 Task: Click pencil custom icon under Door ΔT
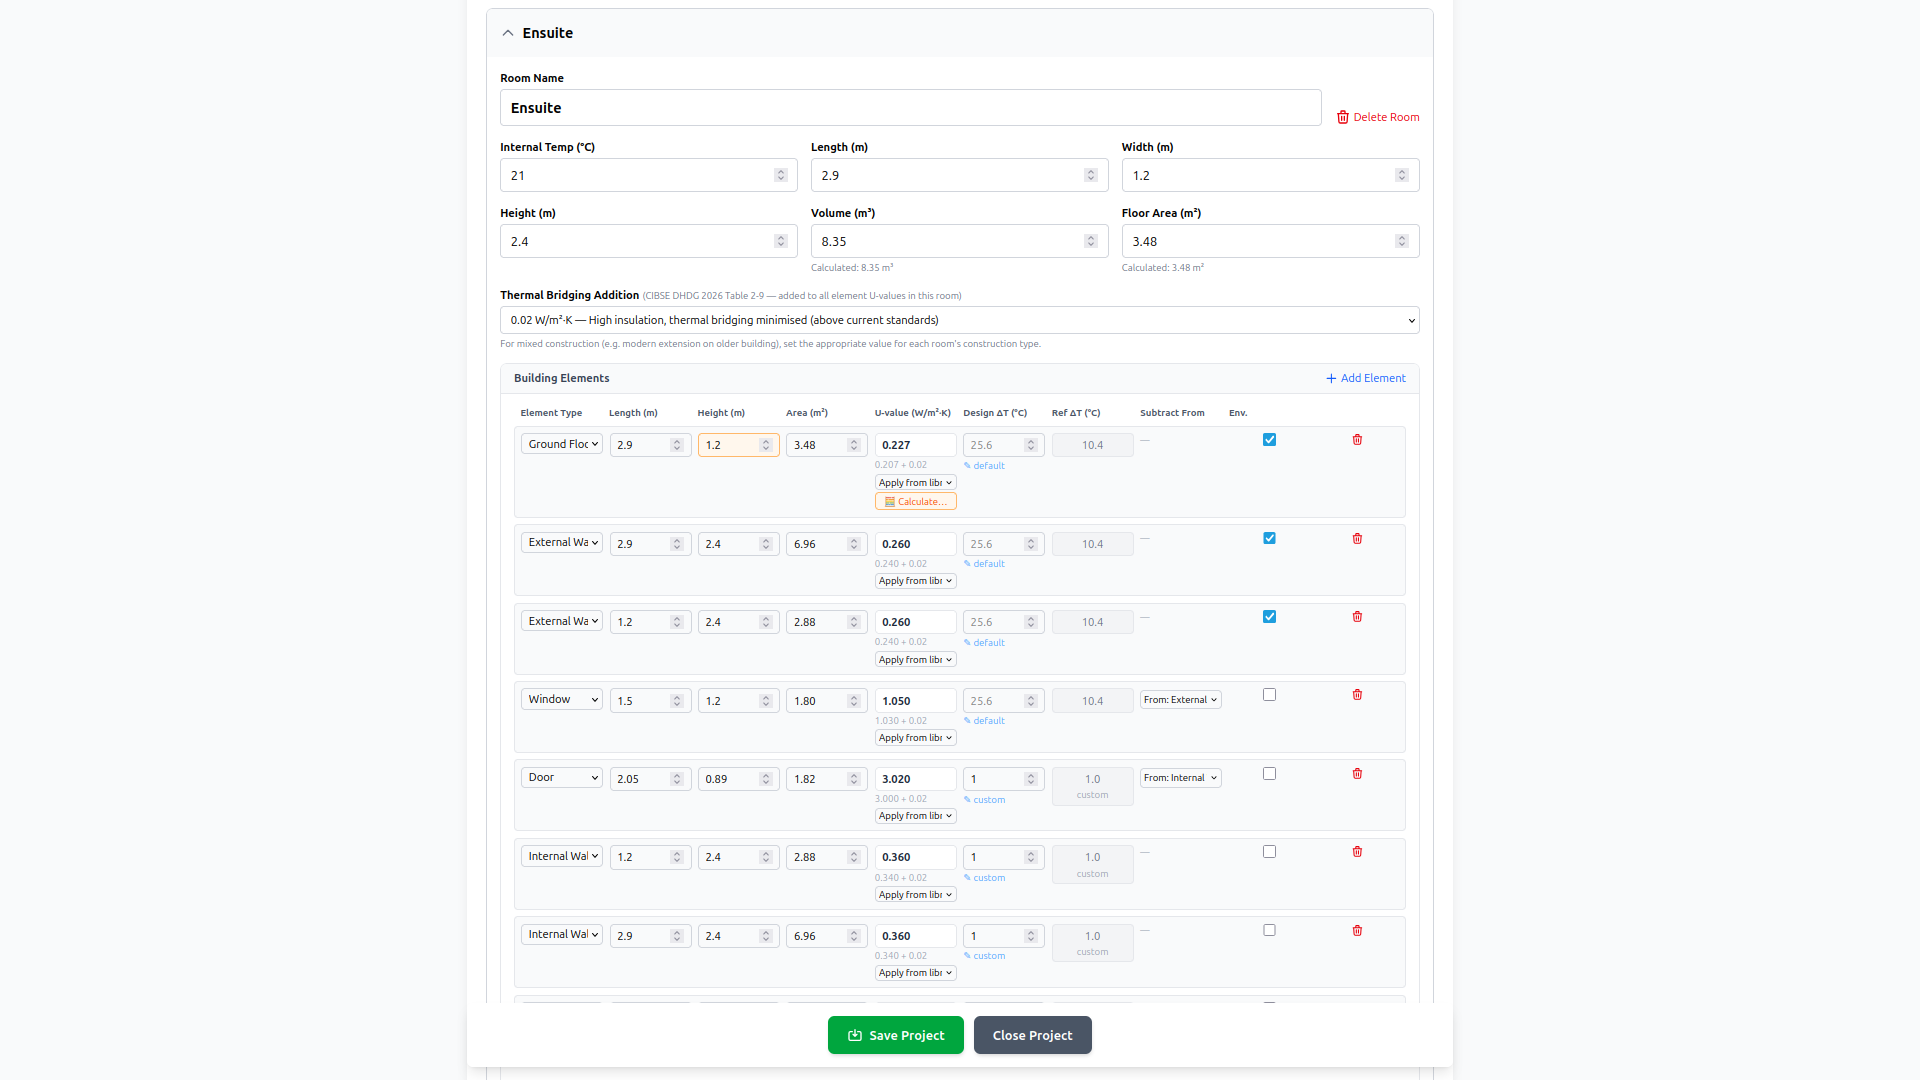pos(967,800)
